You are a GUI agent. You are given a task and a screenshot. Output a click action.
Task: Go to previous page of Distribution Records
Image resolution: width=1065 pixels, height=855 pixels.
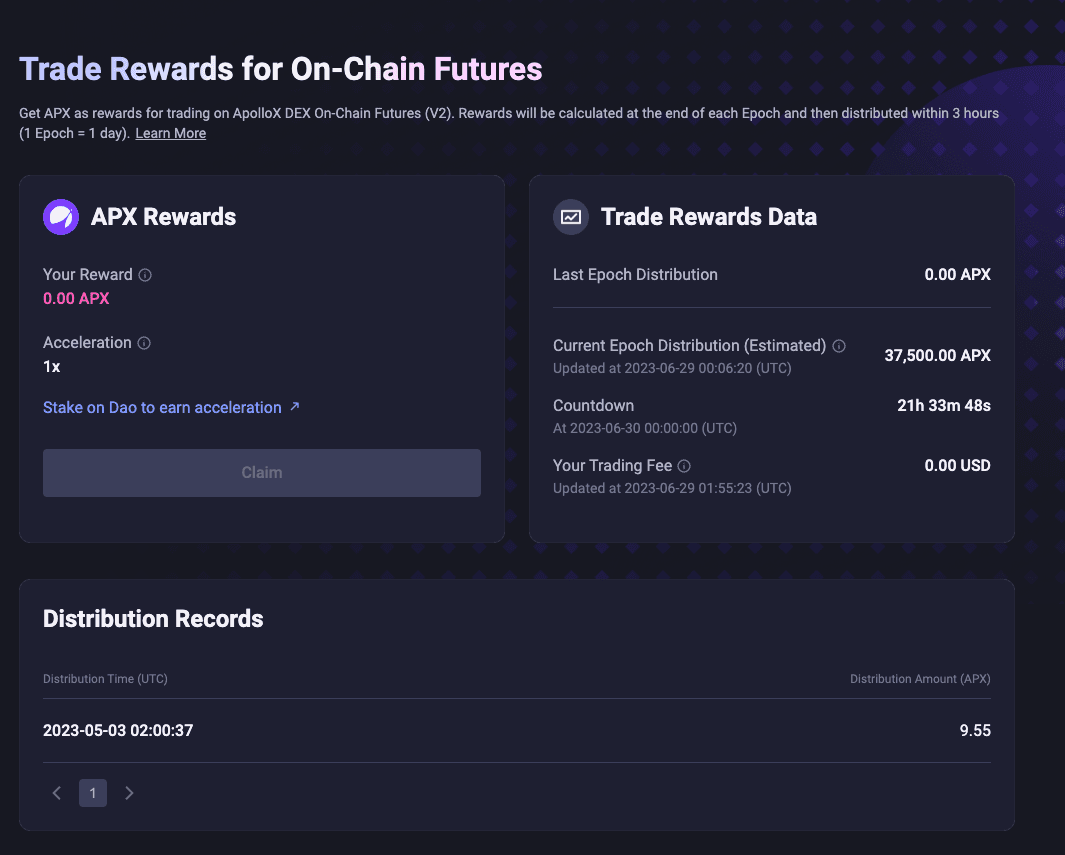pyautogui.click(x=57, y=793)
